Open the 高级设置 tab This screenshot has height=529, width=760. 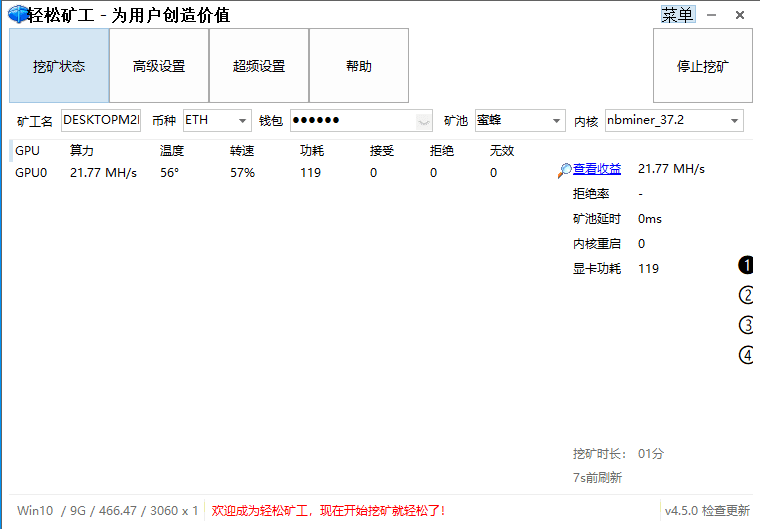[159, 65]
